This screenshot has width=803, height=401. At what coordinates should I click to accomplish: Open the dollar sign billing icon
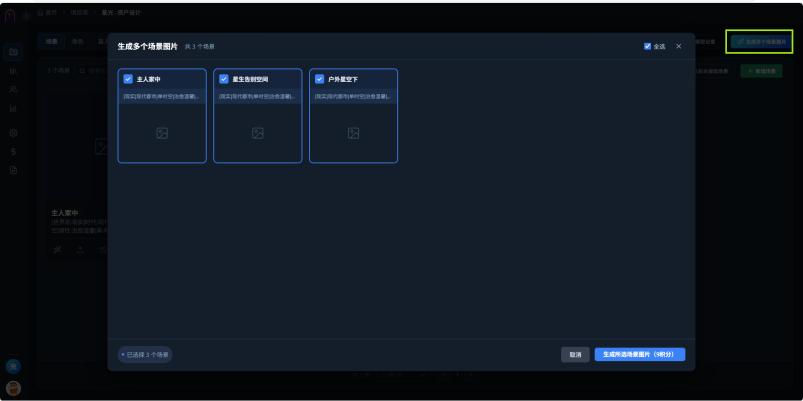pyautogui.click(x=13, y=152)
